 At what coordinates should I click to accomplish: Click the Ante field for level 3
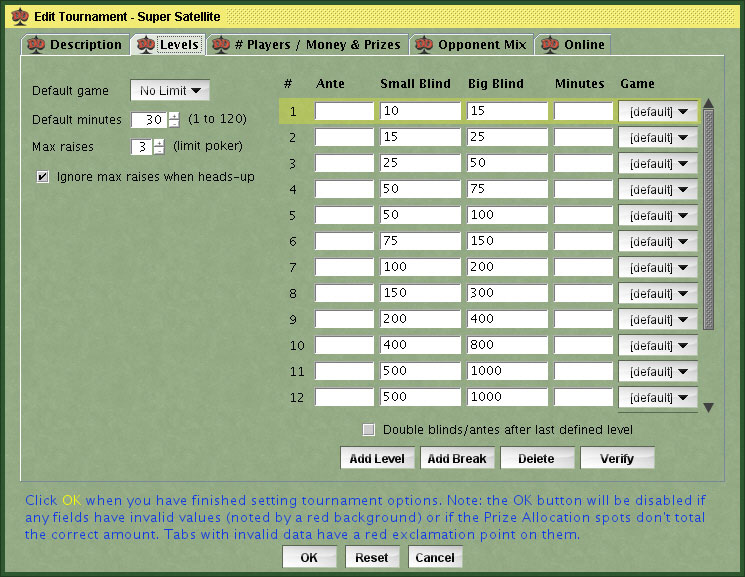tap(344, 164)
